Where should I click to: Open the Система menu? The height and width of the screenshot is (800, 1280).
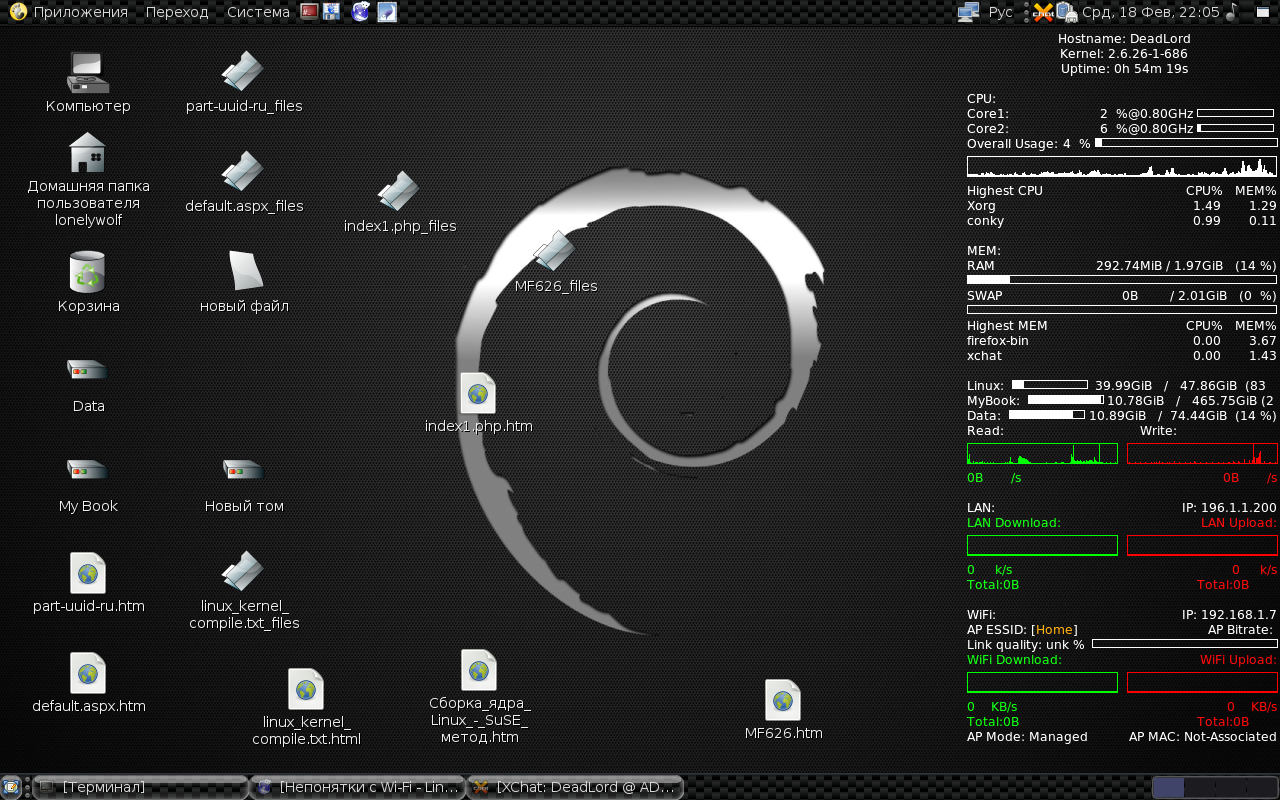(258, 12)
